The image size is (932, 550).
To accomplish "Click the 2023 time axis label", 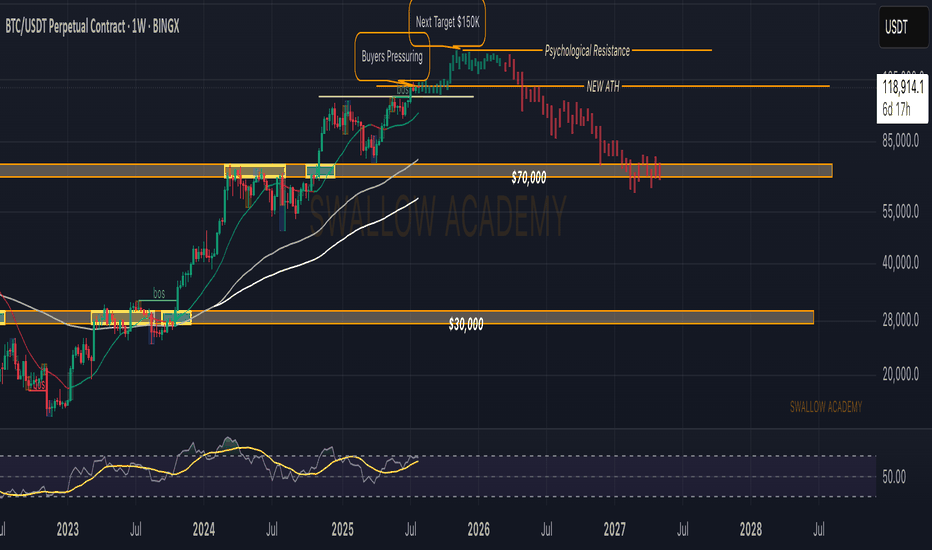I will point(67,529).
